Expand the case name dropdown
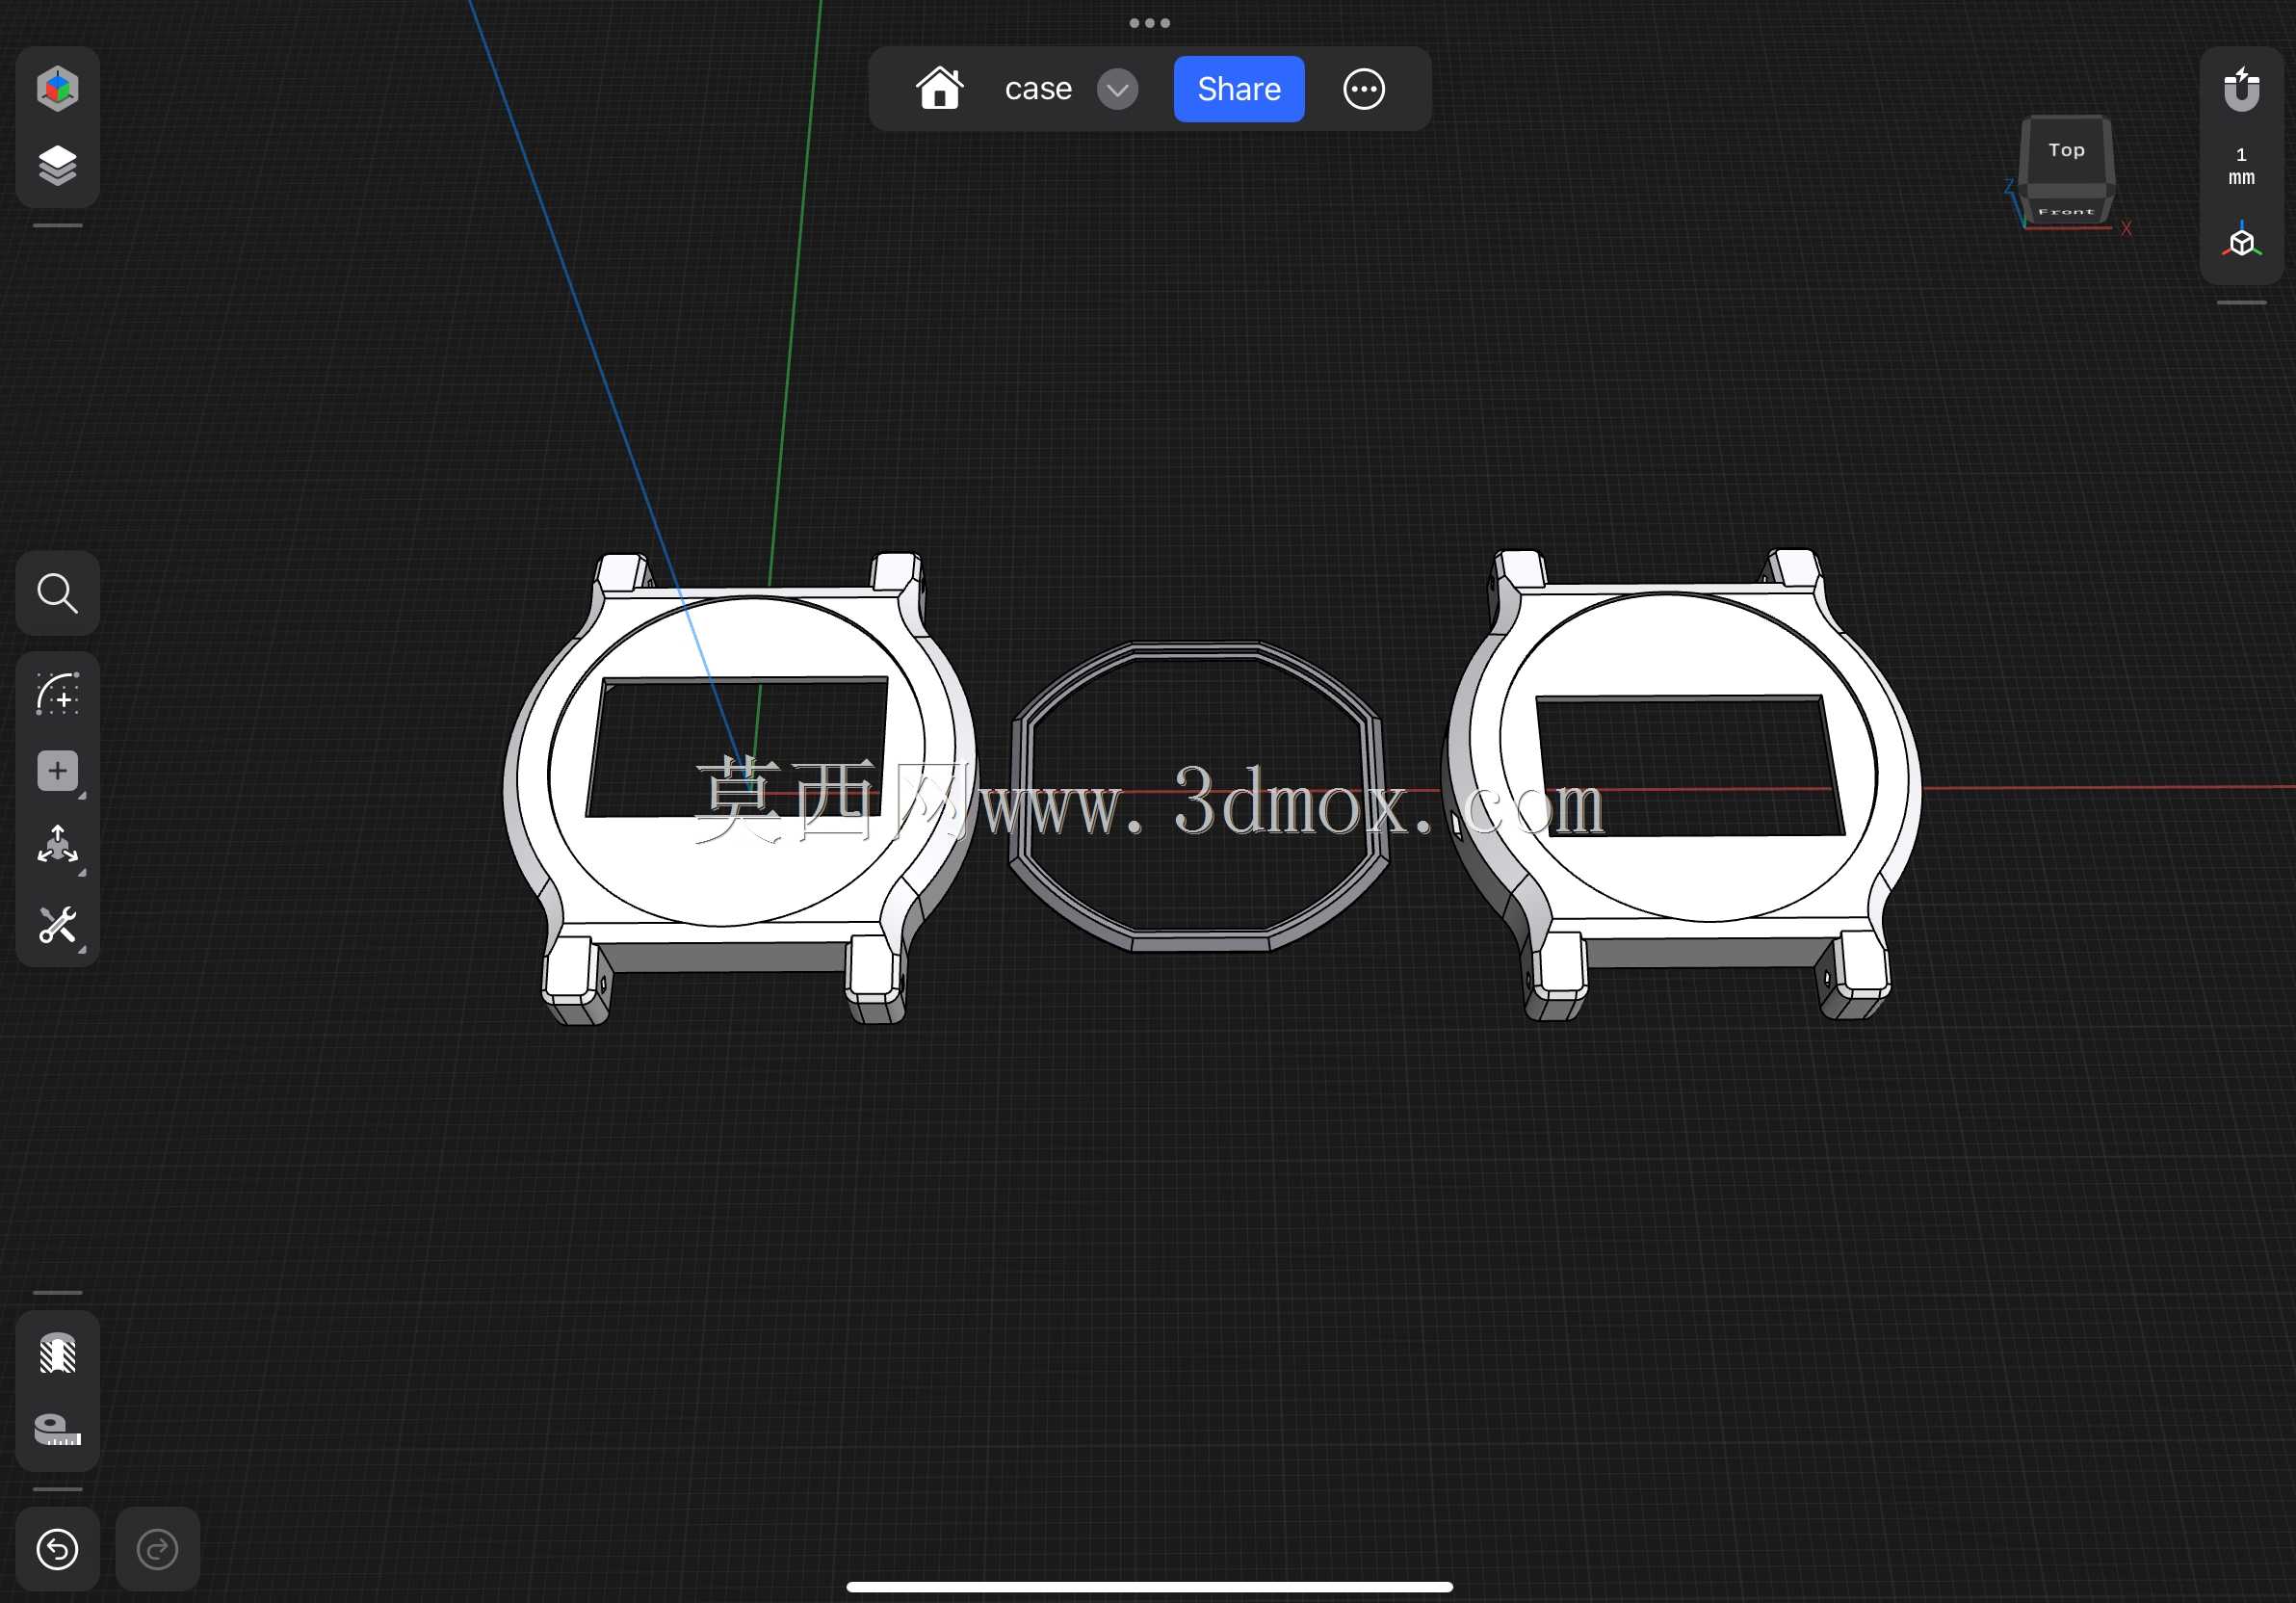This screenshot has width=2296, height=1603. click(1117, 89)
